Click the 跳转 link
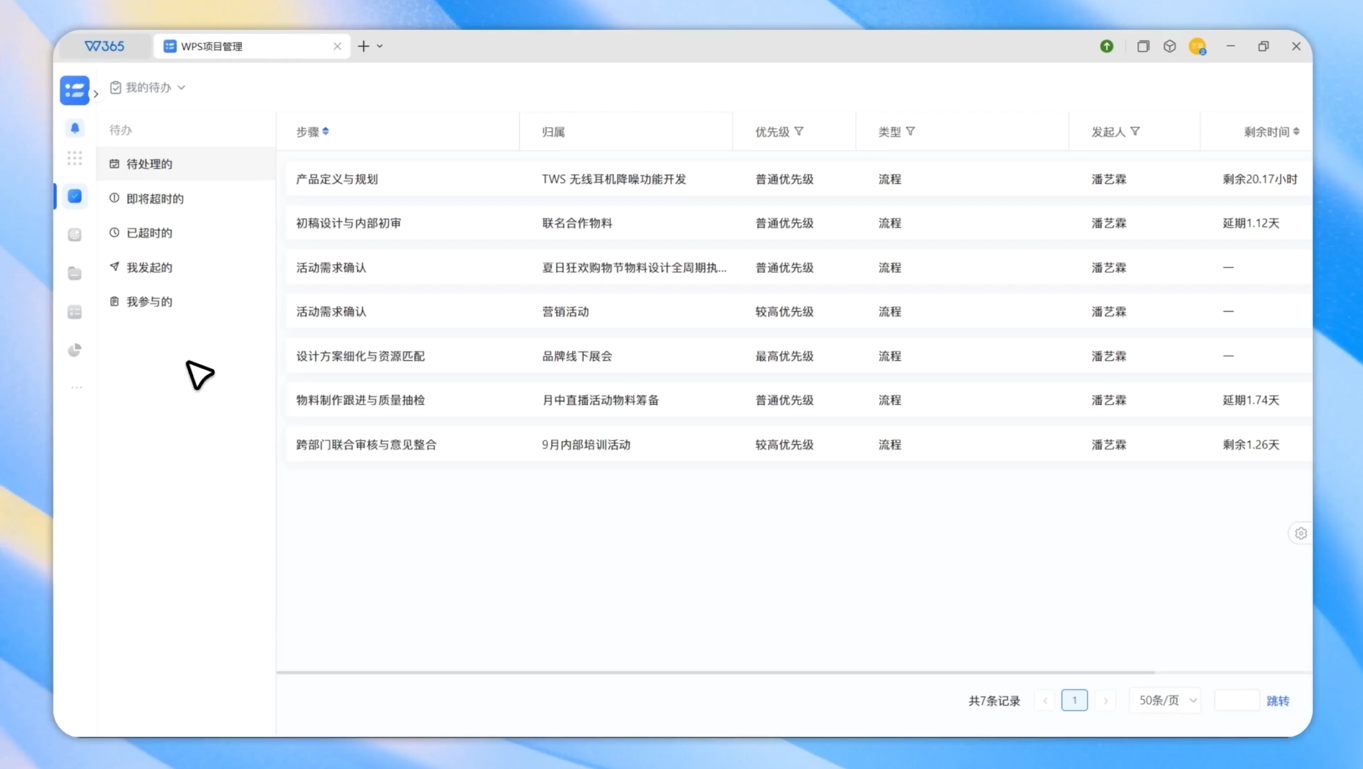The height and width of the screenshot is (769, 1363). point(1277,700)
